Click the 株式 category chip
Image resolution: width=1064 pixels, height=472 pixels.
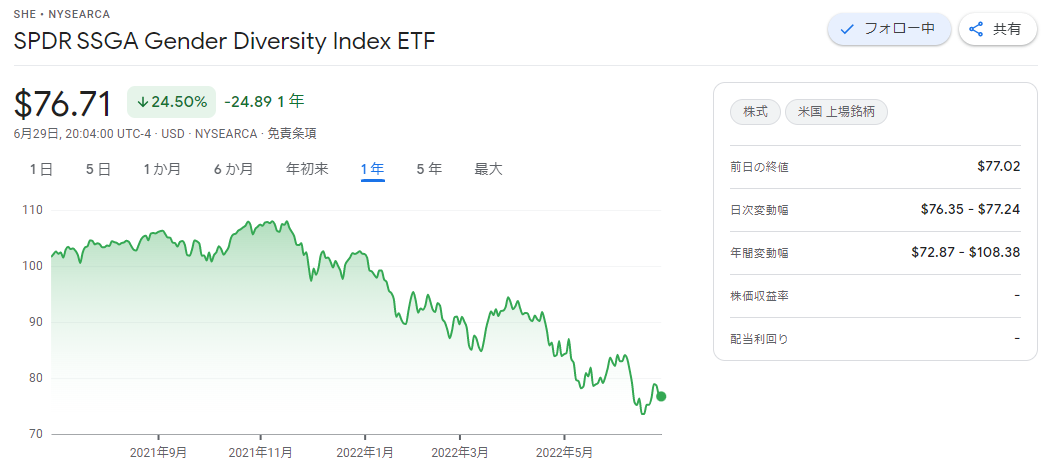[755, 113]
